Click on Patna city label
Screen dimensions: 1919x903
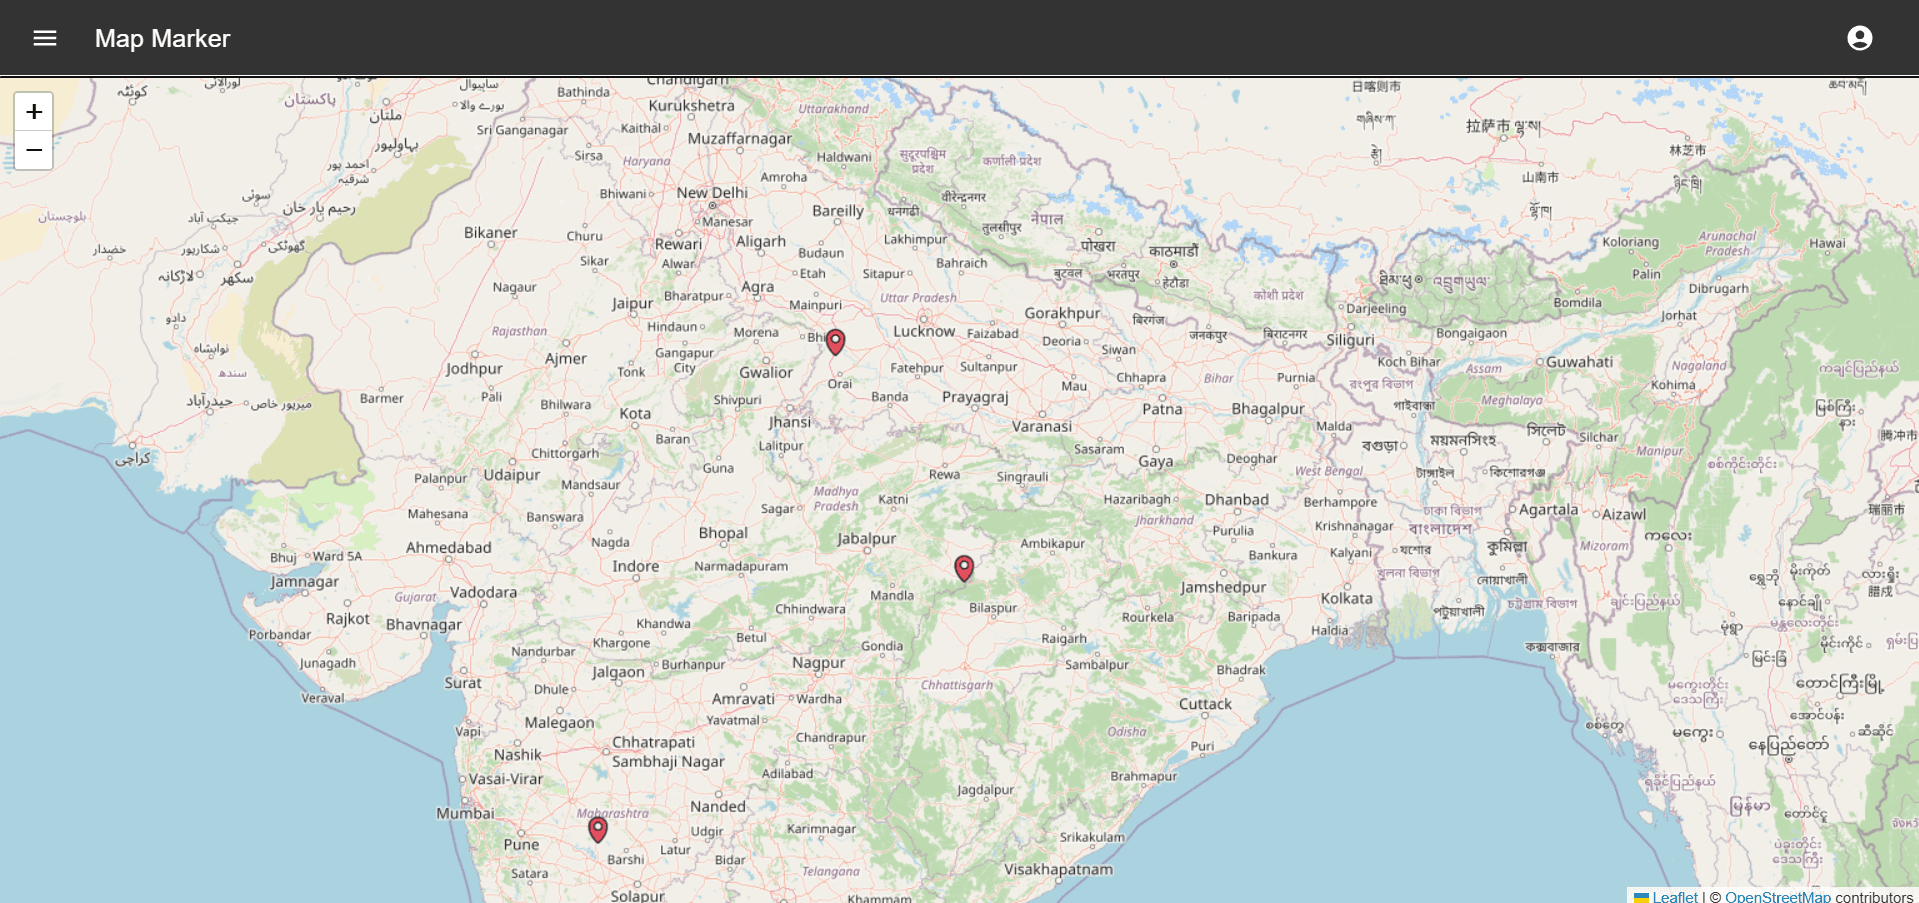point(1162,409)
